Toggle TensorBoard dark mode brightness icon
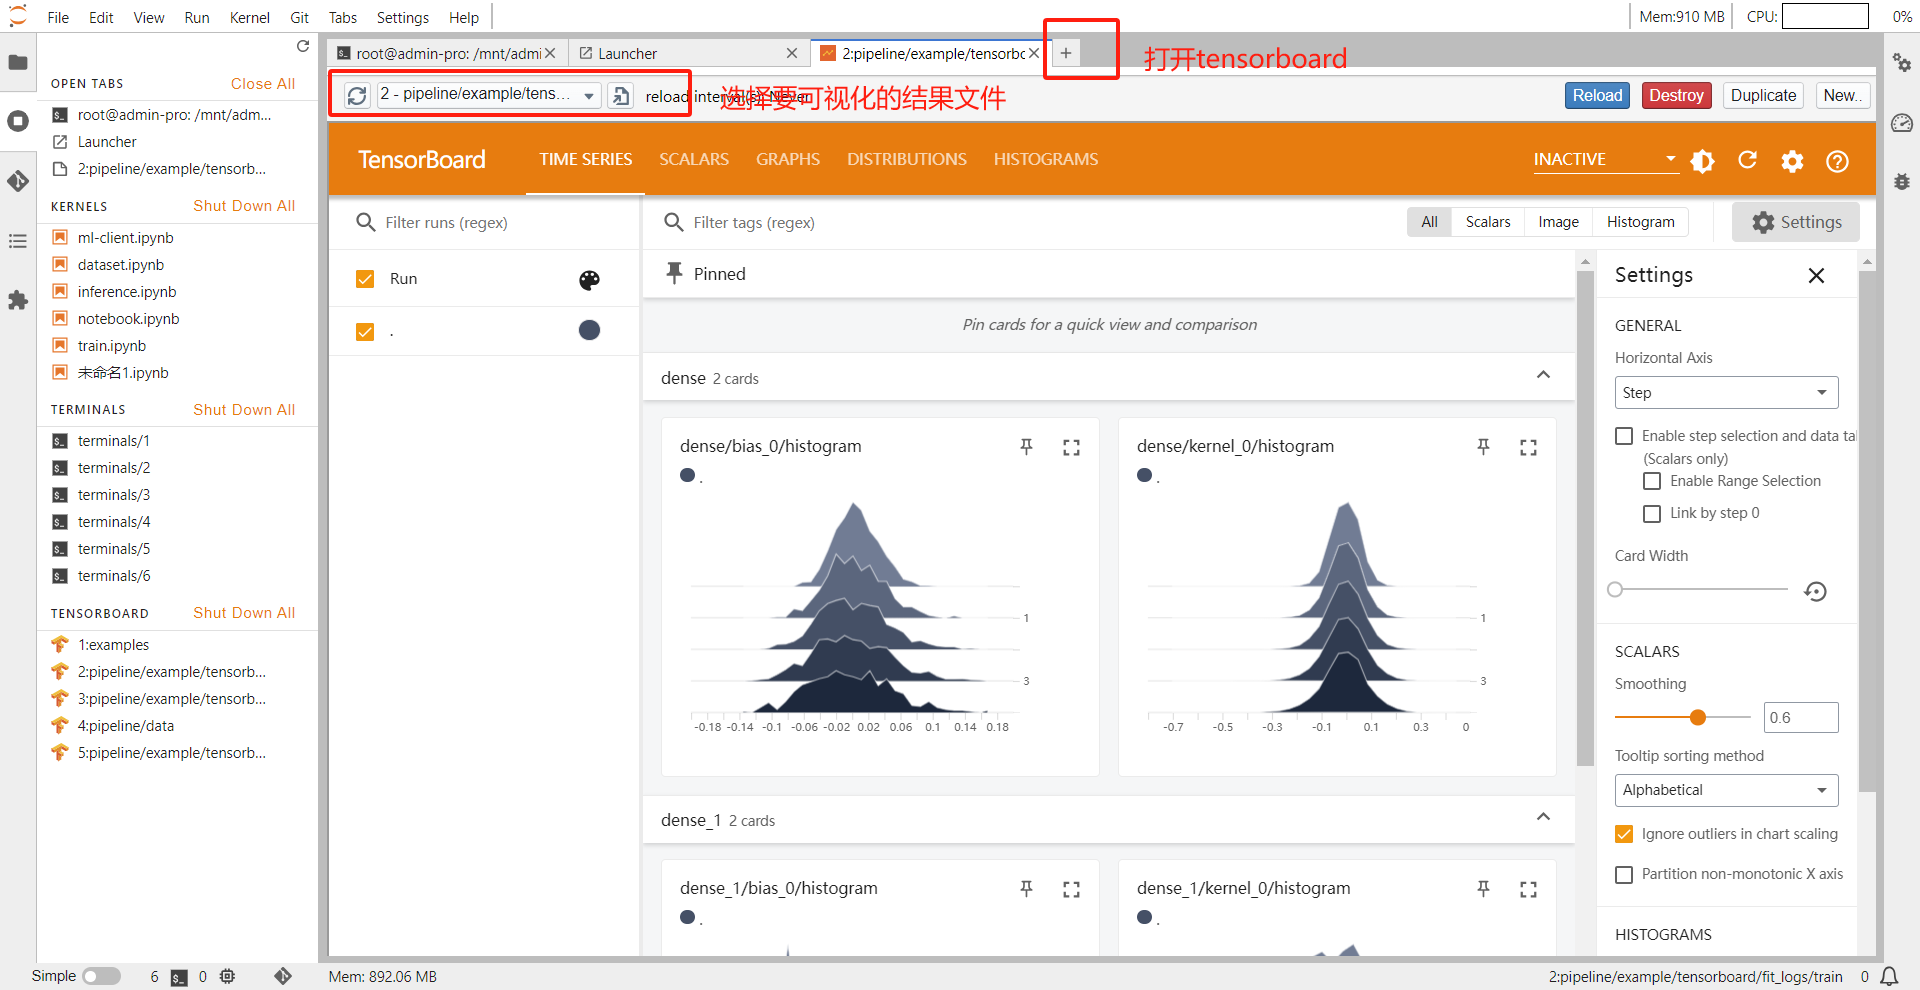 1703,161
